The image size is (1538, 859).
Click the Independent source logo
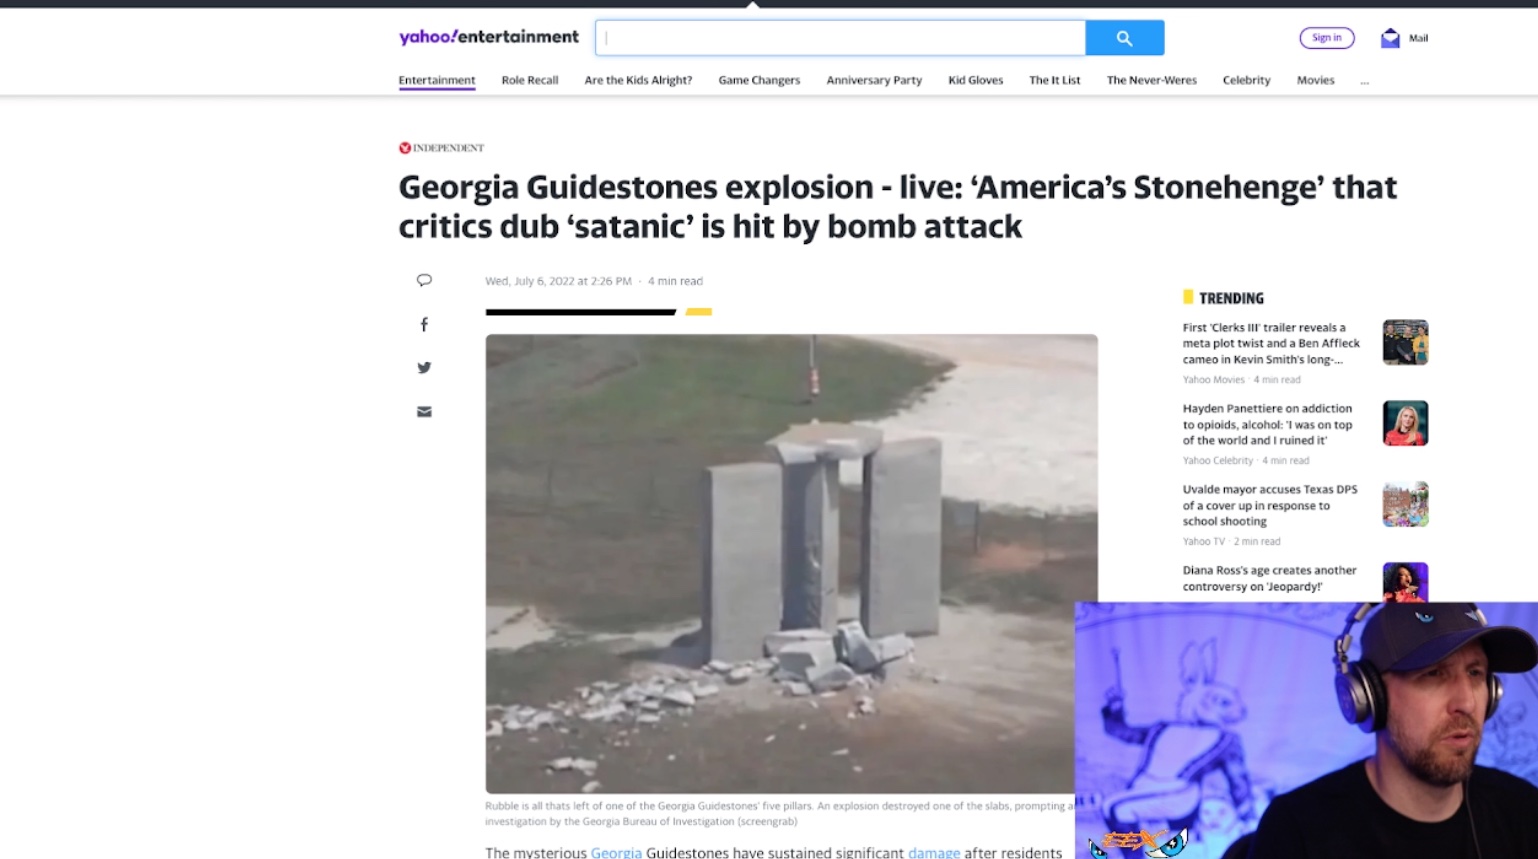(441, 148)
